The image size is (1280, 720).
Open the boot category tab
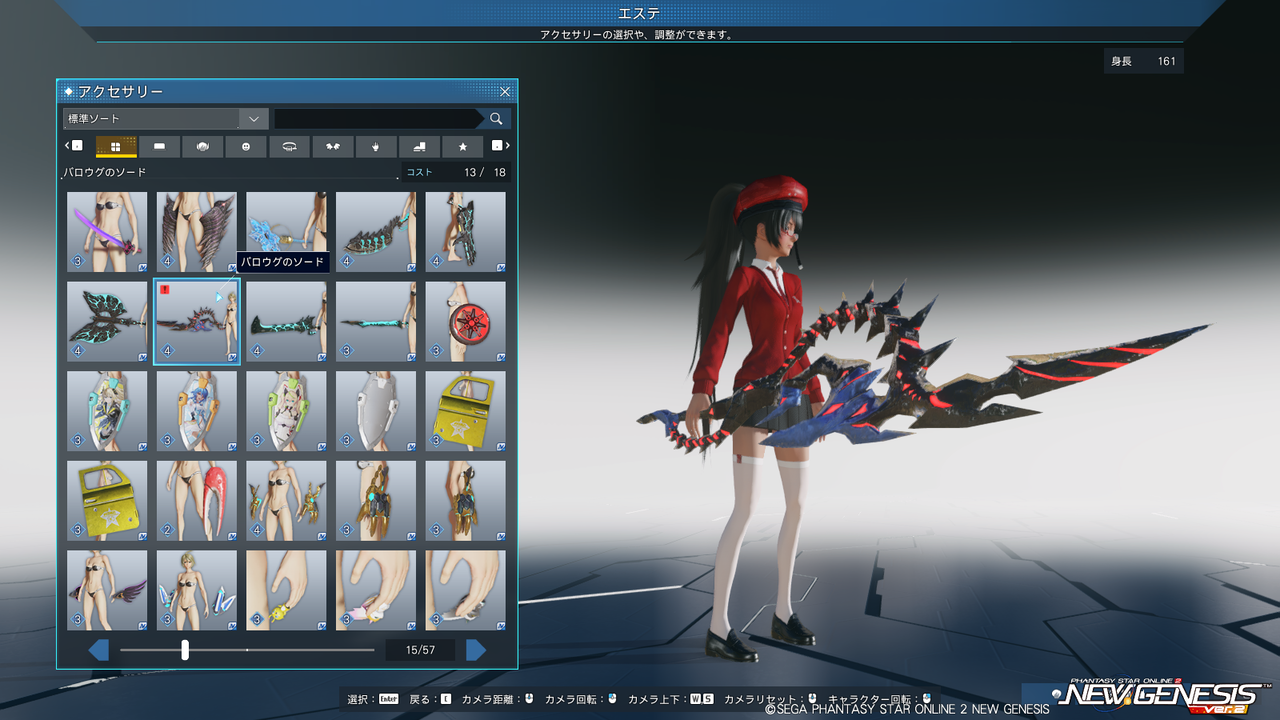(419, 146)
